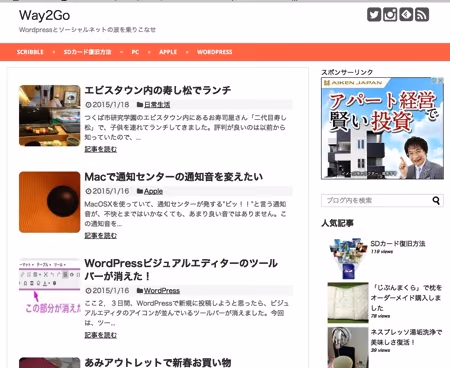Open the WORDPRESS menu item
Screen dimensions: 450x368
click(214, 52)
